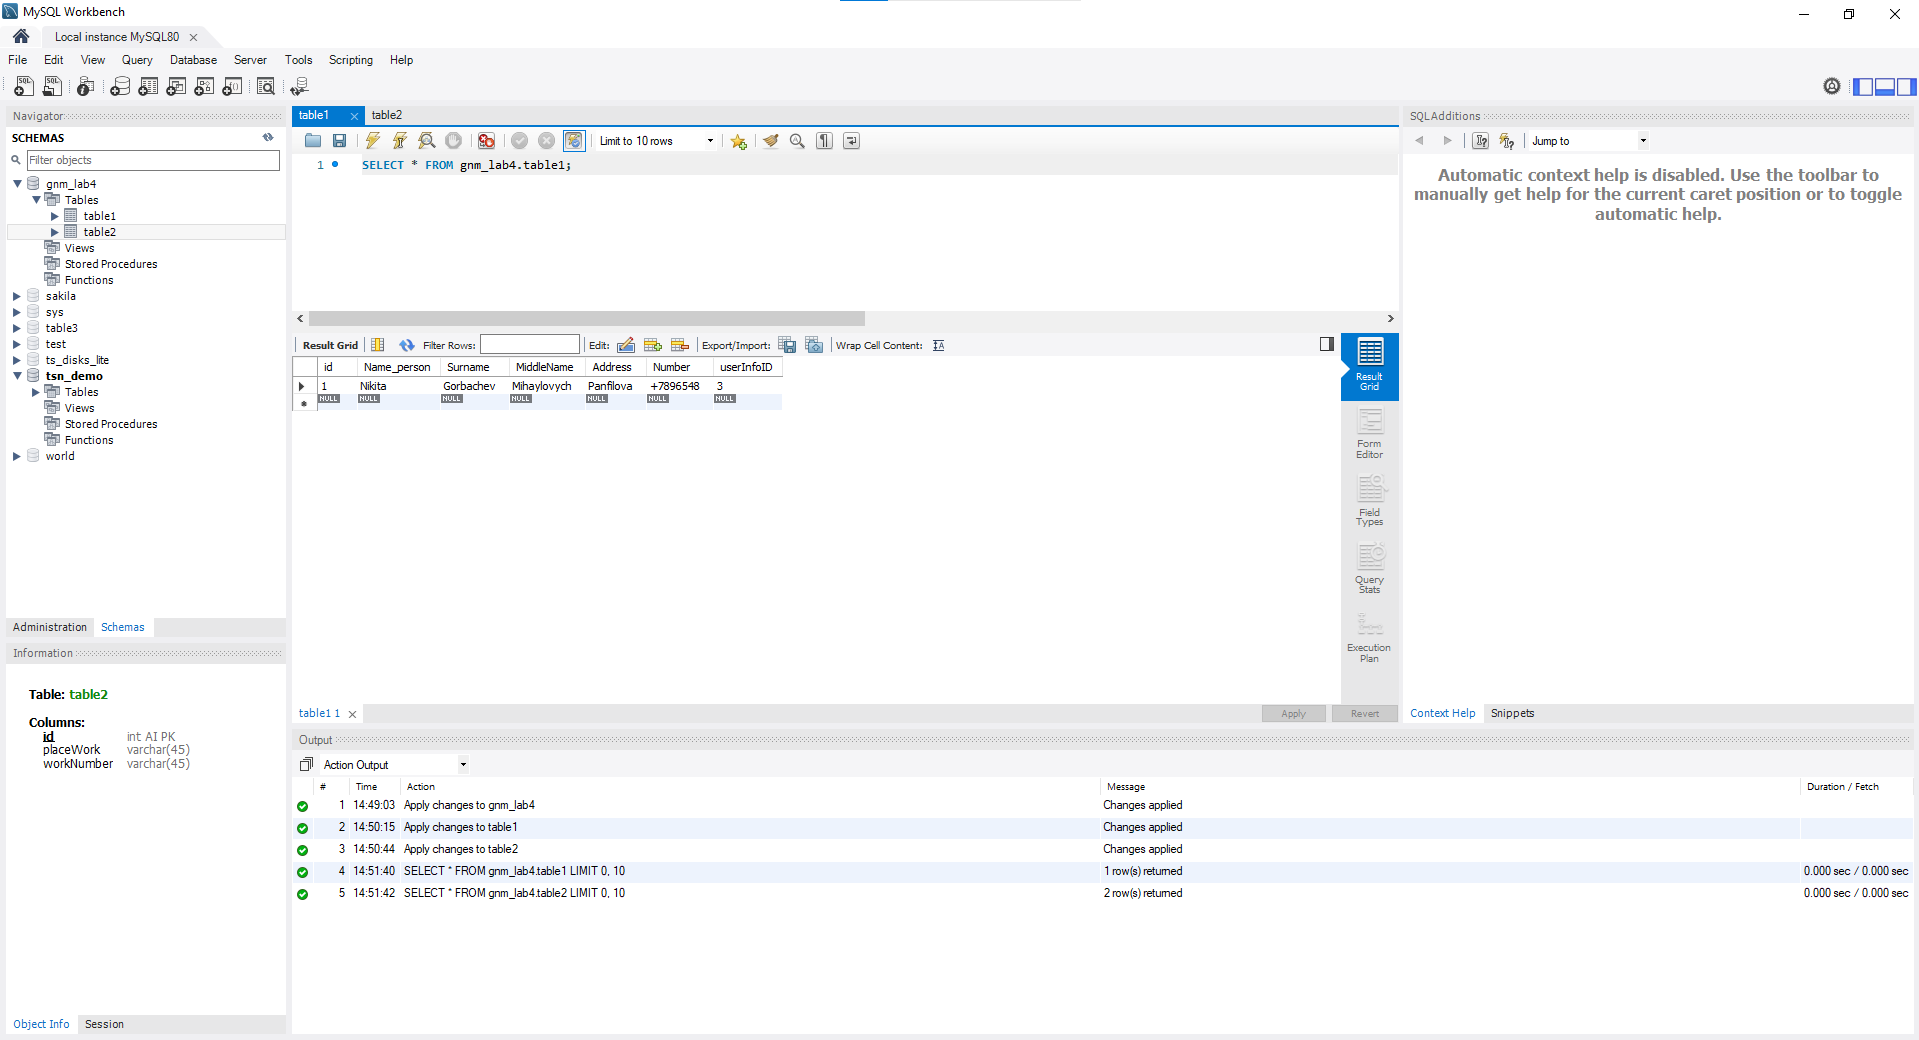Toggle the secondary SQL Additions sidebar

[x=1907, y=87]
